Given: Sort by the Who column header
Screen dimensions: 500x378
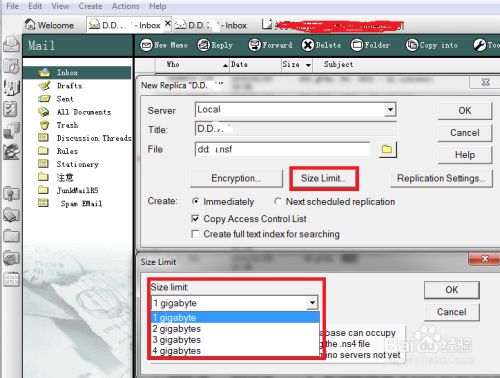Looking at the screenshot, I should point(173,64).
